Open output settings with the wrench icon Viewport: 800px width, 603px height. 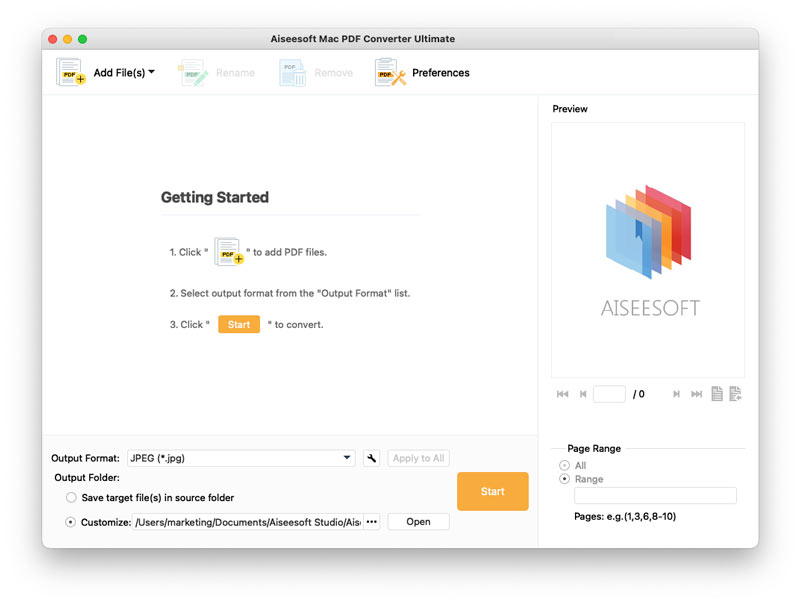click(x=371, y=458)
